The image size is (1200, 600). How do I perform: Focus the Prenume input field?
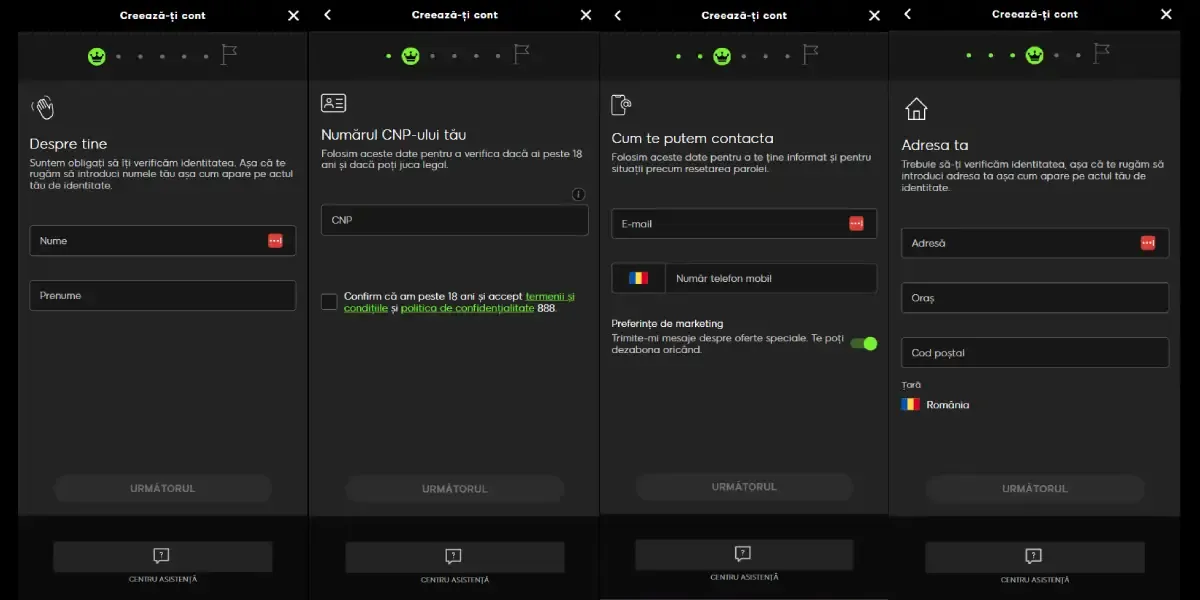[162, 296]
